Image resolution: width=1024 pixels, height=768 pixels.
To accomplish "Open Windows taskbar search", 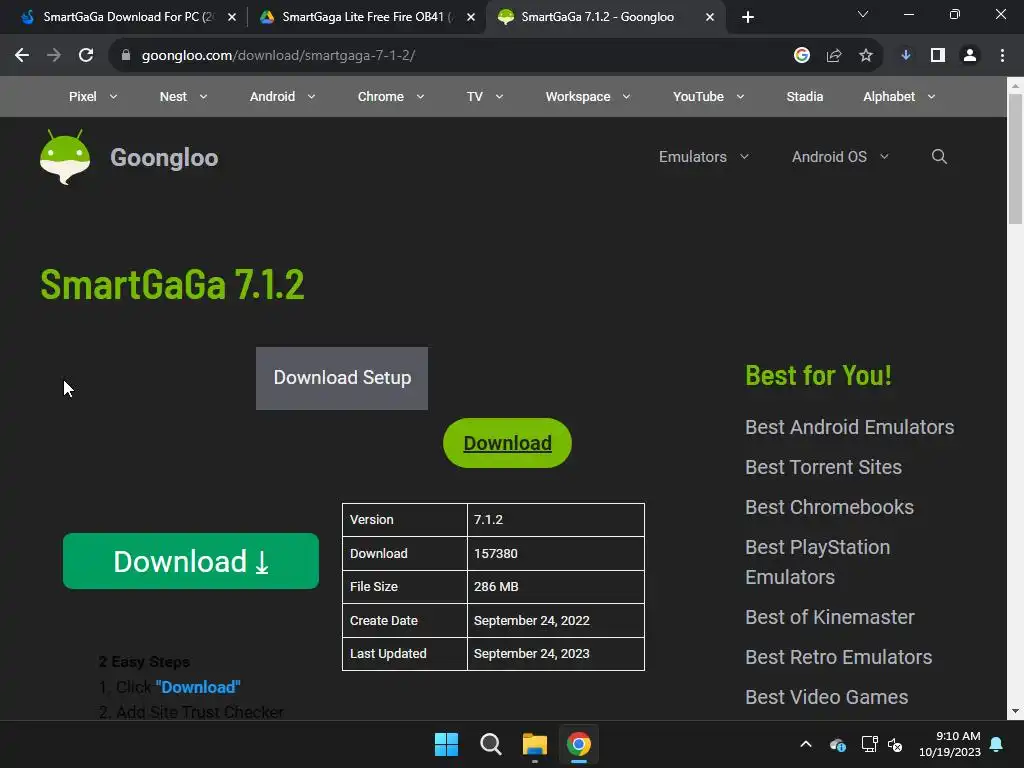I will [x=490, y=744].
